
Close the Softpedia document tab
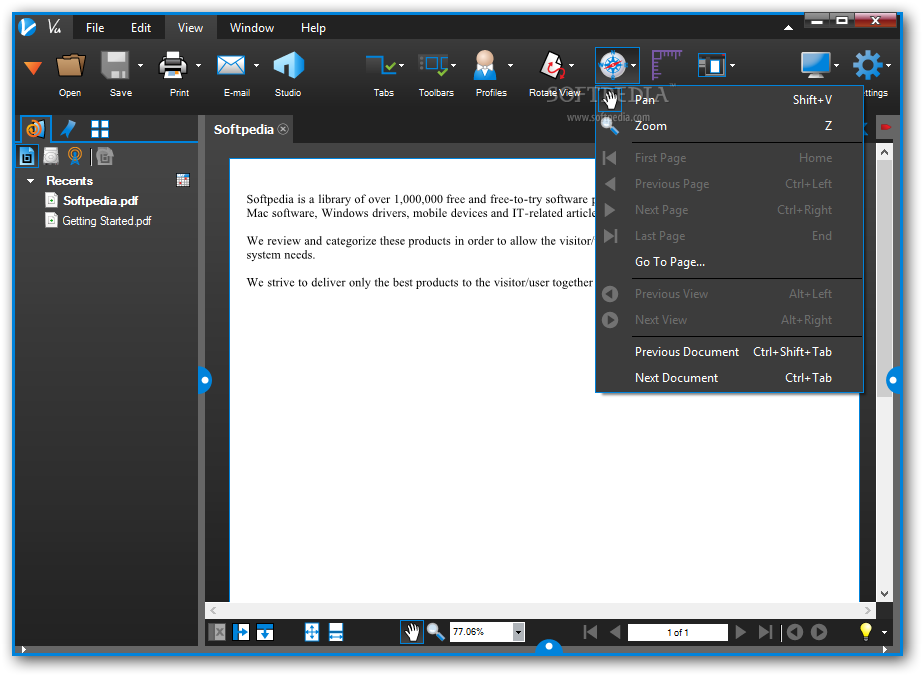click(283, 129)
